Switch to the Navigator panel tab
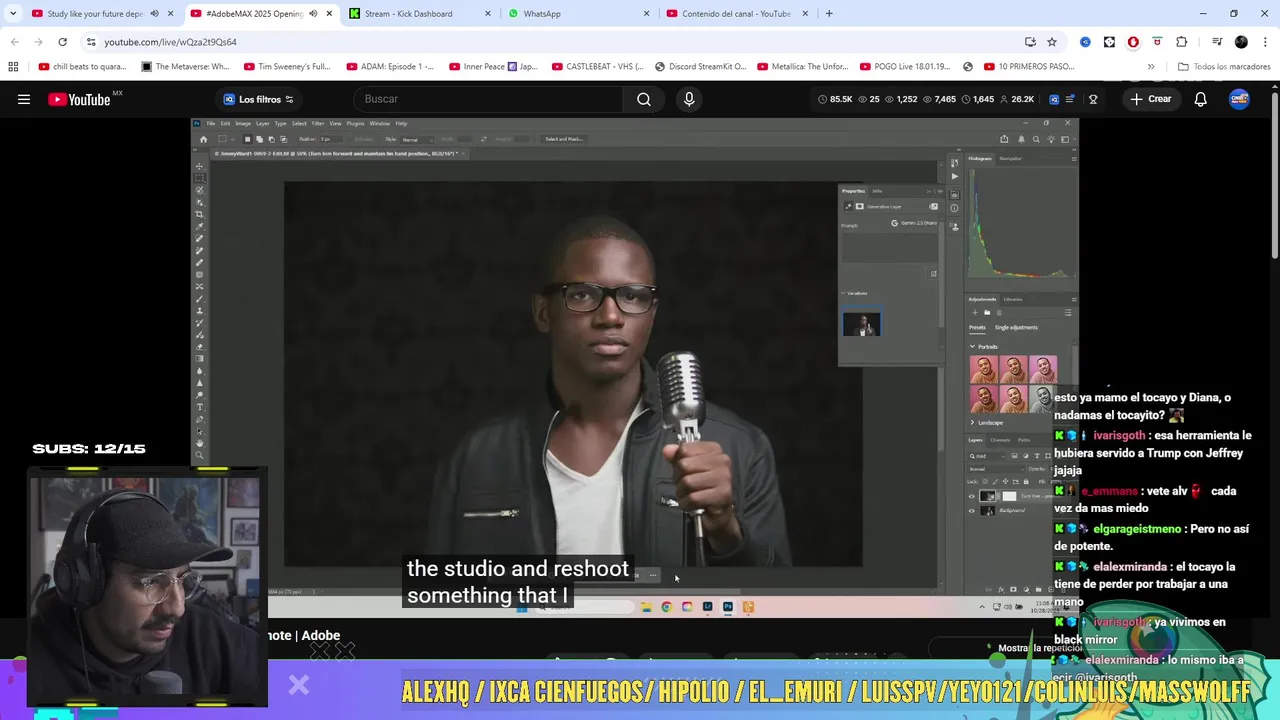Image resolution: width=1280 pixels, height=720 pixels. point(1011,158)
